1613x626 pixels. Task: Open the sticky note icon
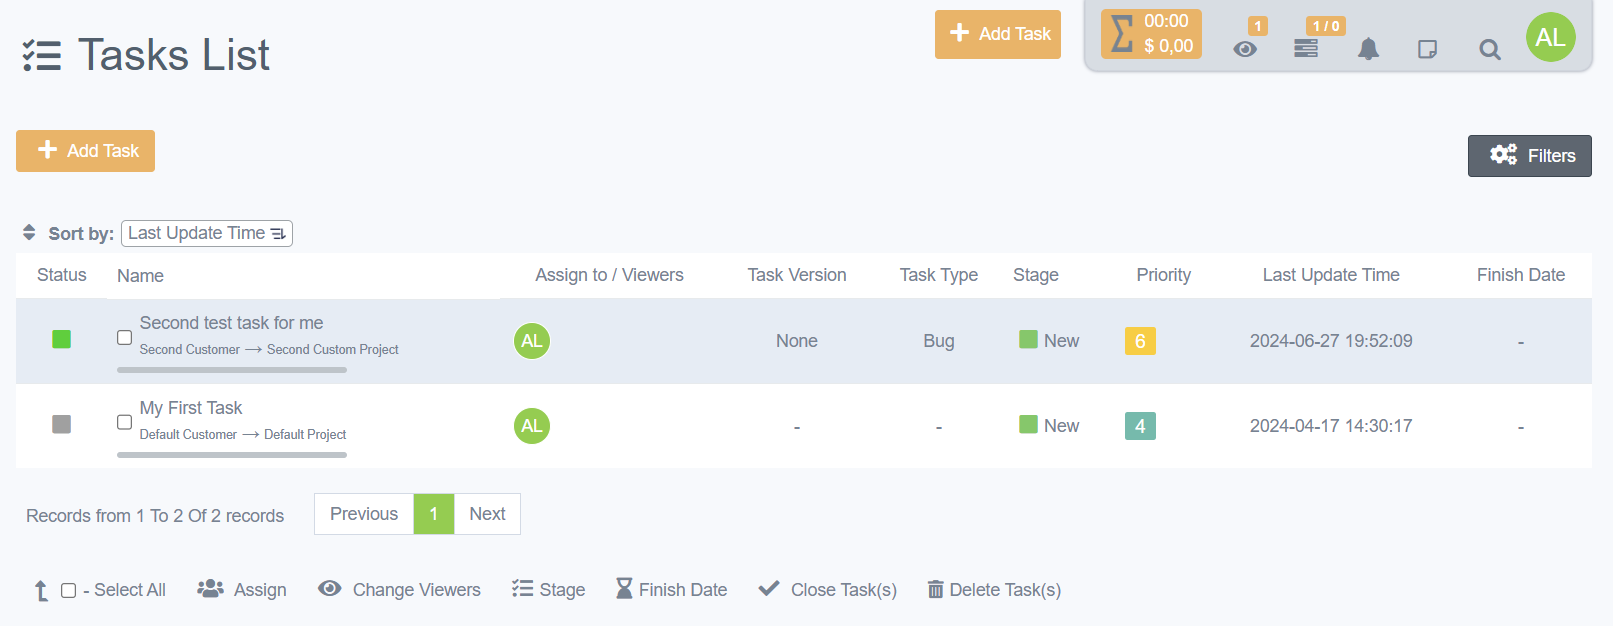click(x=1427, y=49)
